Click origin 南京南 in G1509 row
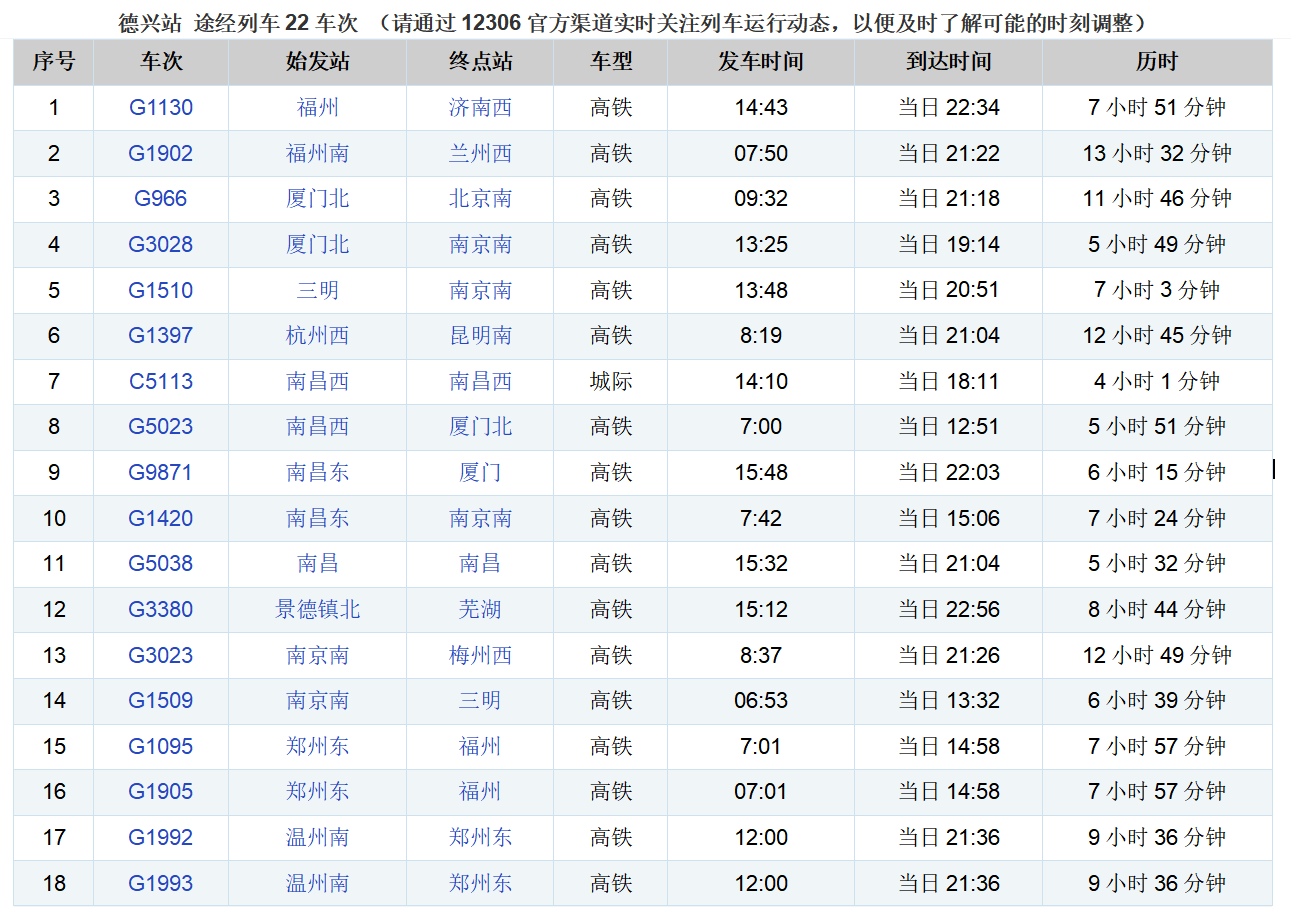 click(x=318, y=700)
